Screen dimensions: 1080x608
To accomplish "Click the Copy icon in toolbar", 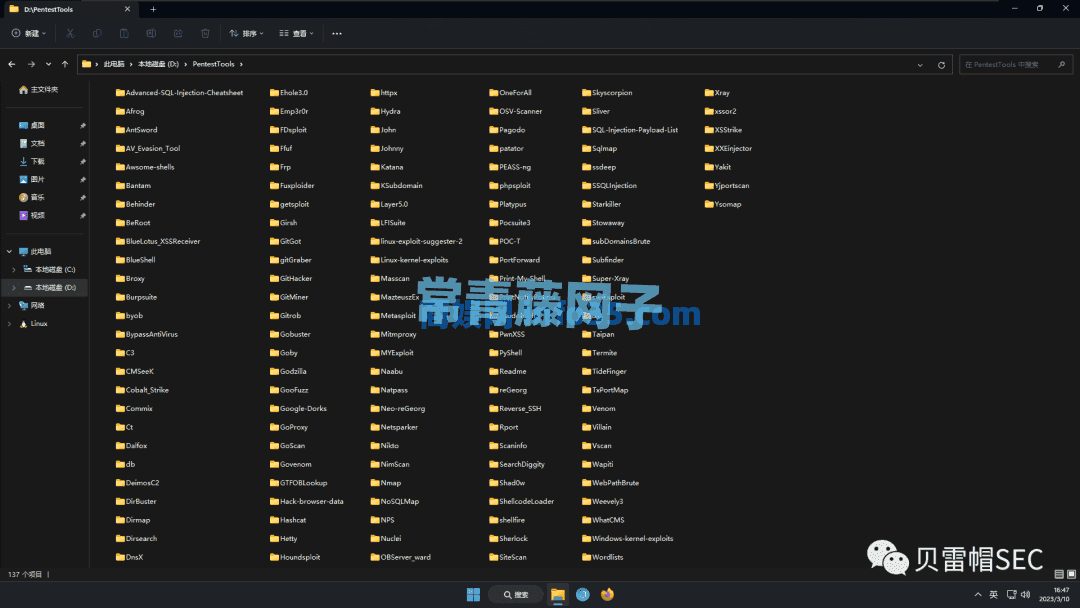I will pos(97,33).
